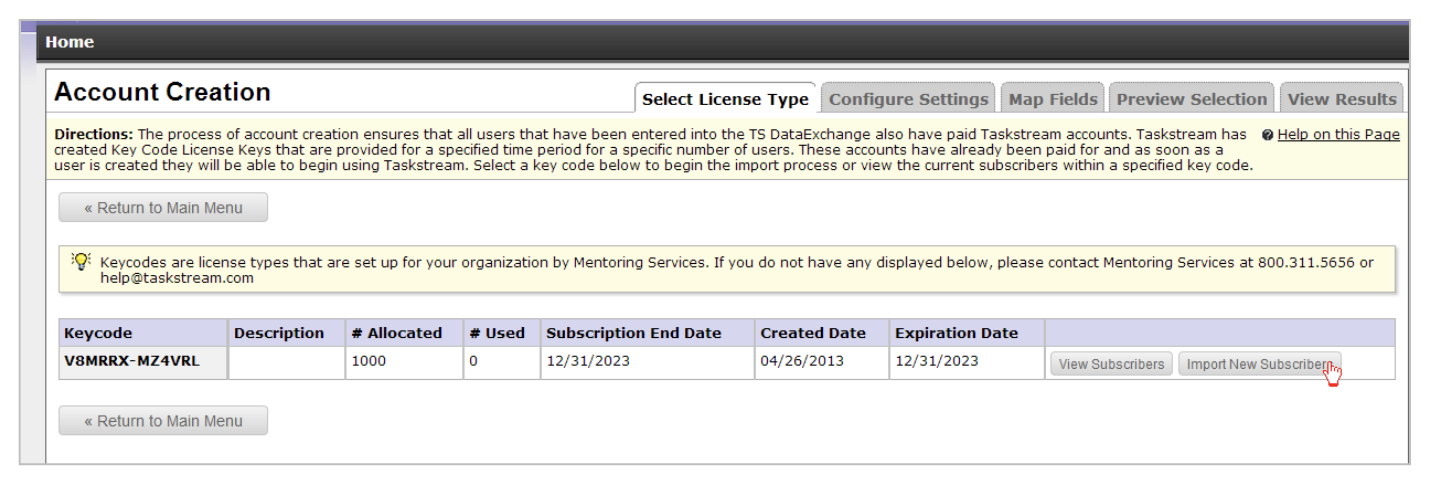Select the 1000 allocated value
This screenshot has height=492, width=1434.
point(367,362)
